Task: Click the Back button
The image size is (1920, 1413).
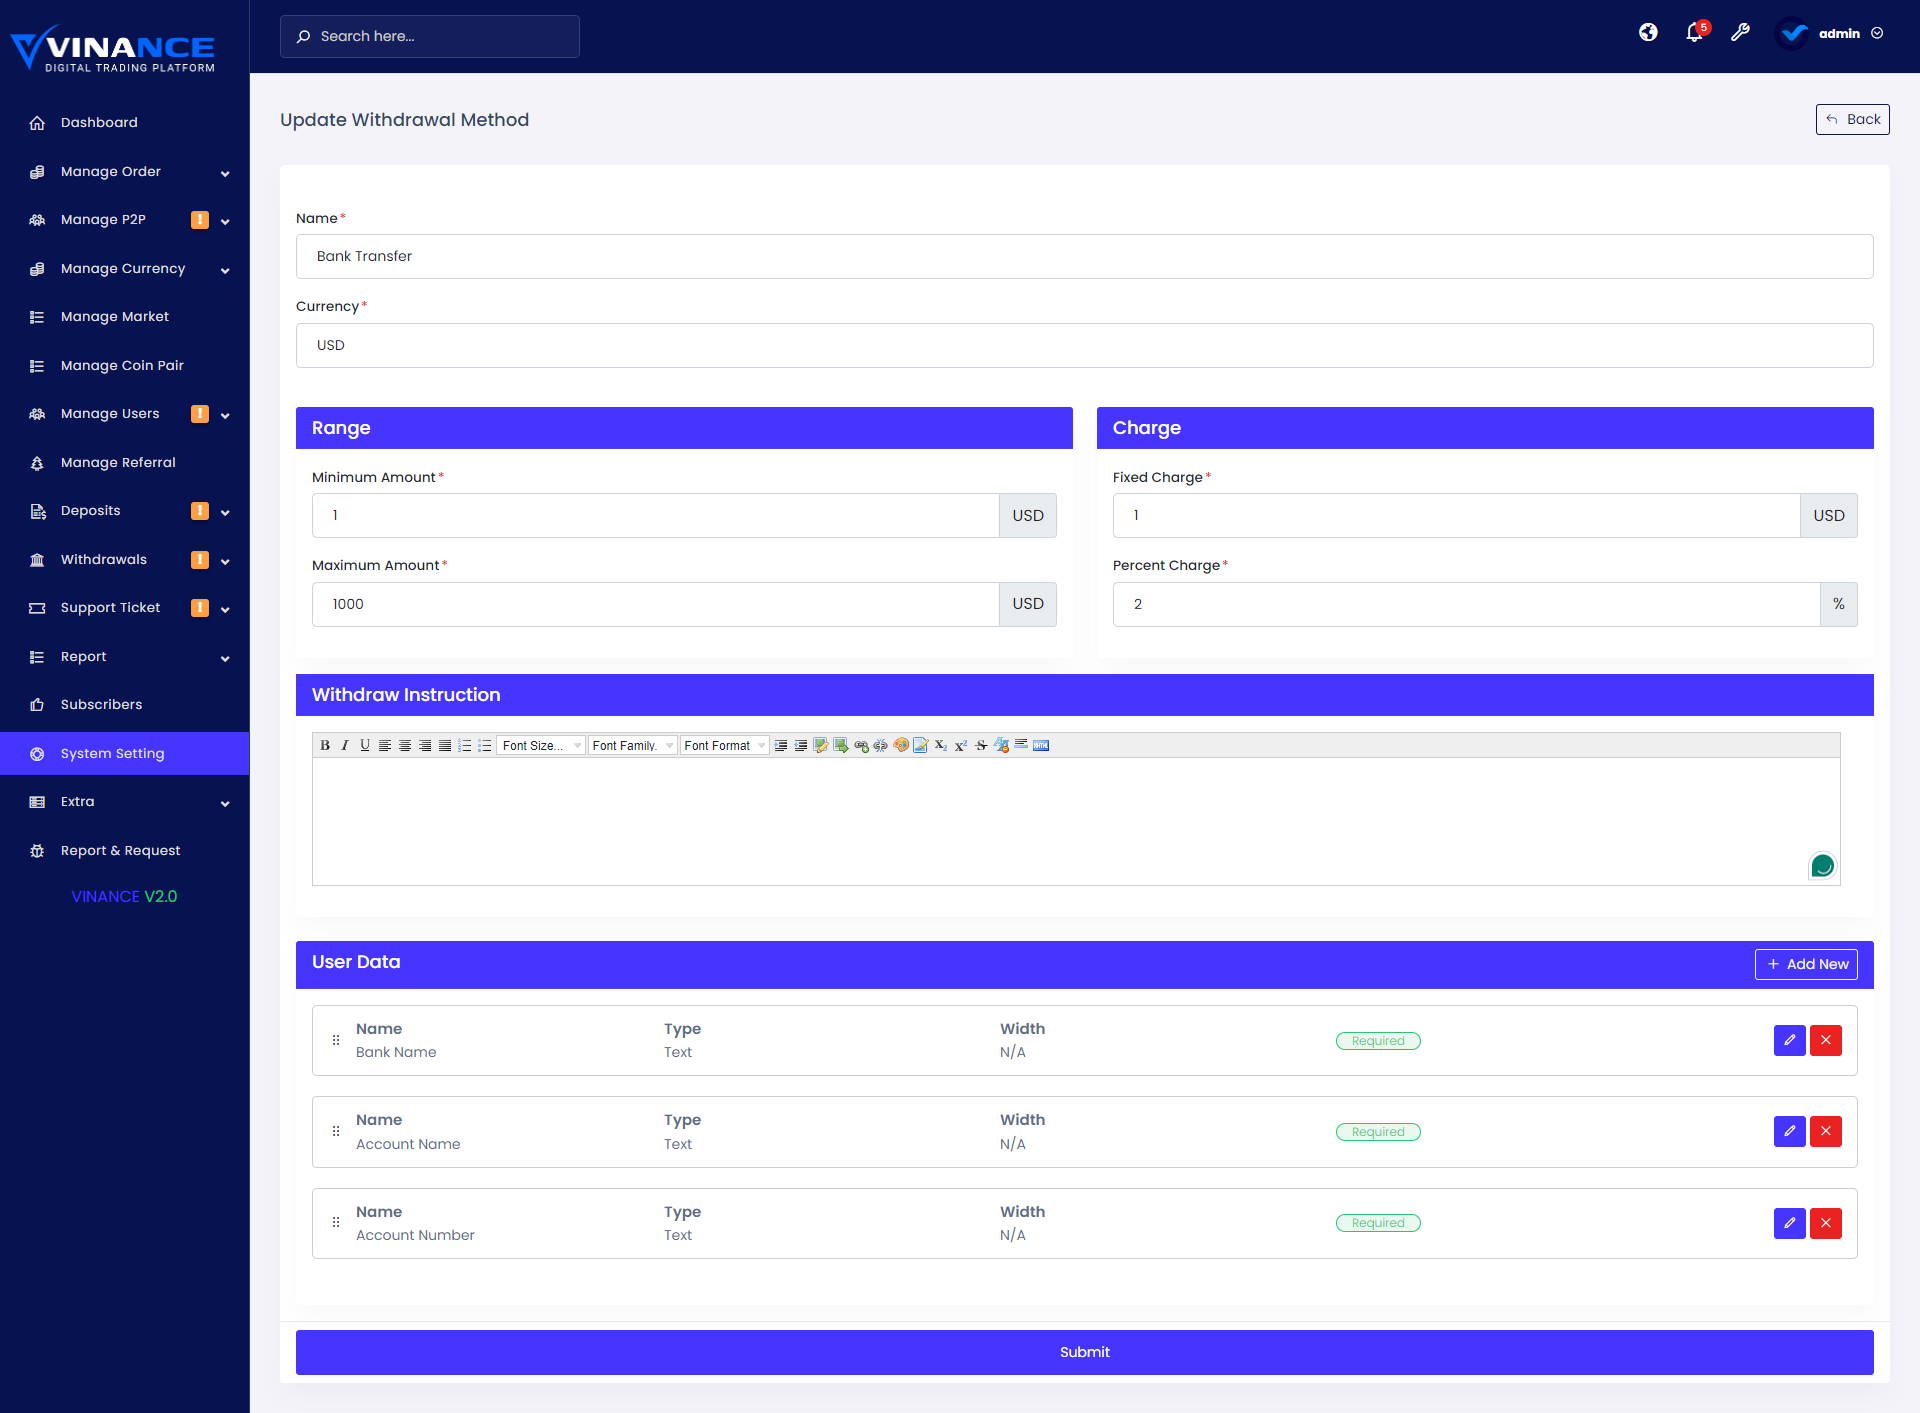Action: [x=1852, y=119]
